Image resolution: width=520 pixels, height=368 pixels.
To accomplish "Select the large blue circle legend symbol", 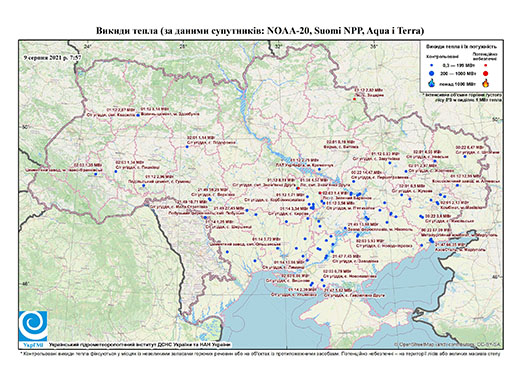I will tap(432, 73).
